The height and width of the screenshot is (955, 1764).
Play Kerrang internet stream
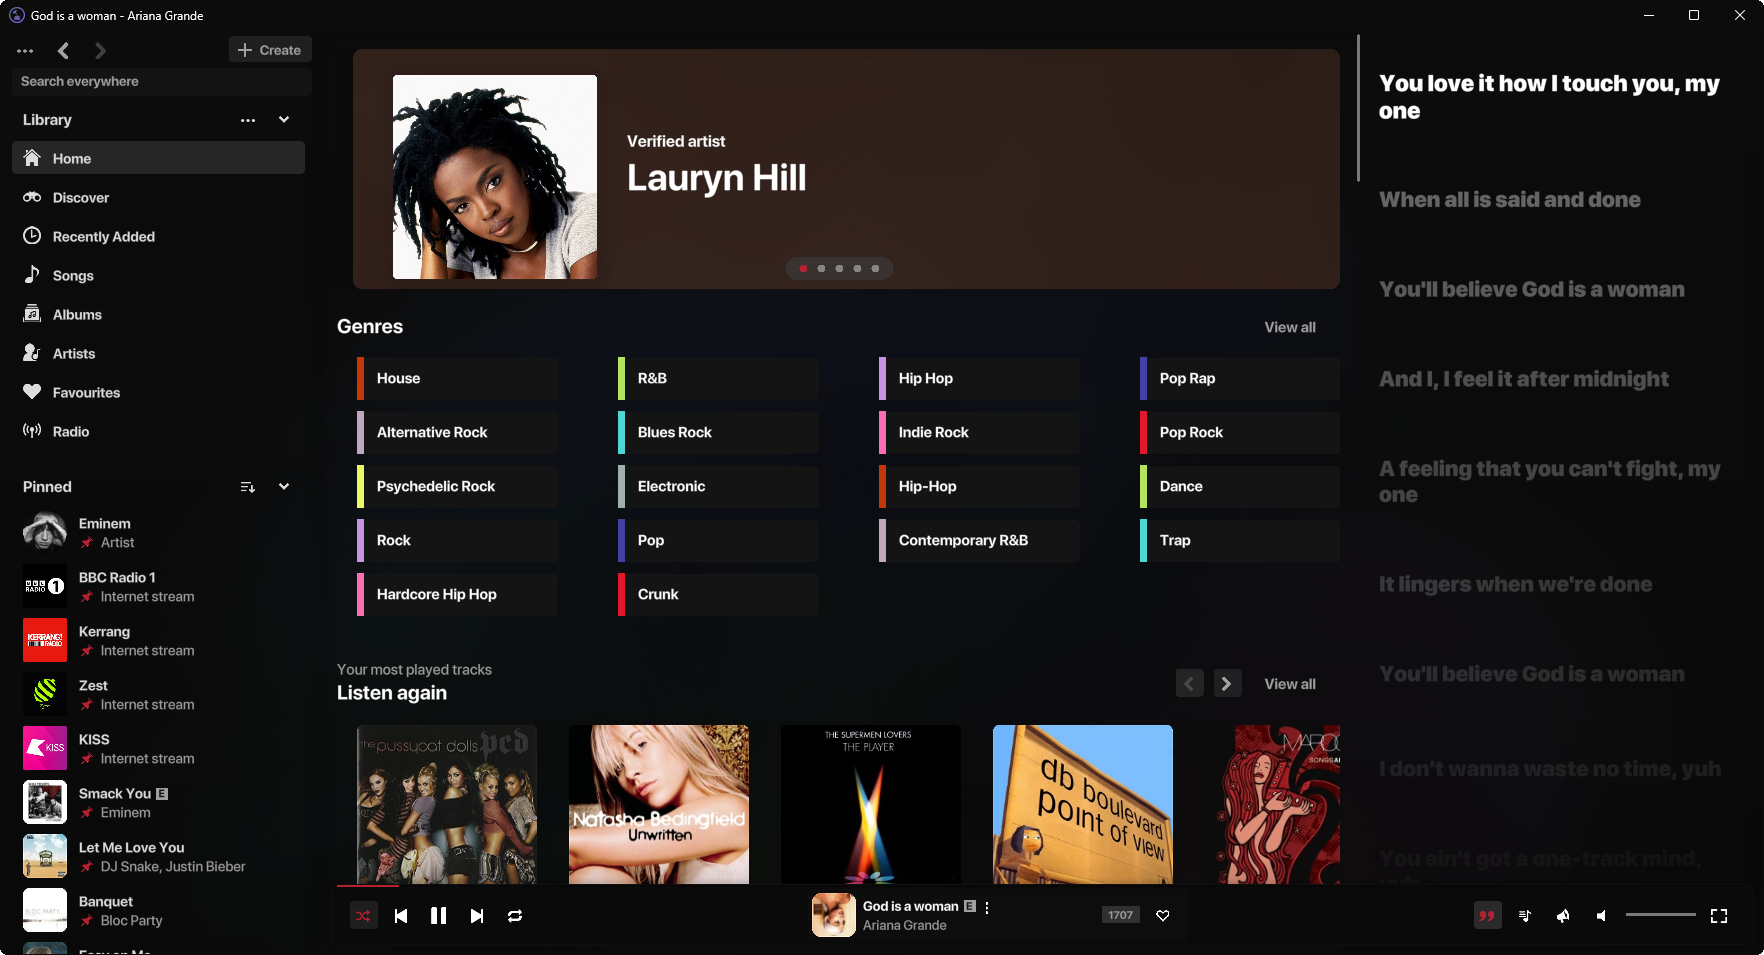coord(158,640)
